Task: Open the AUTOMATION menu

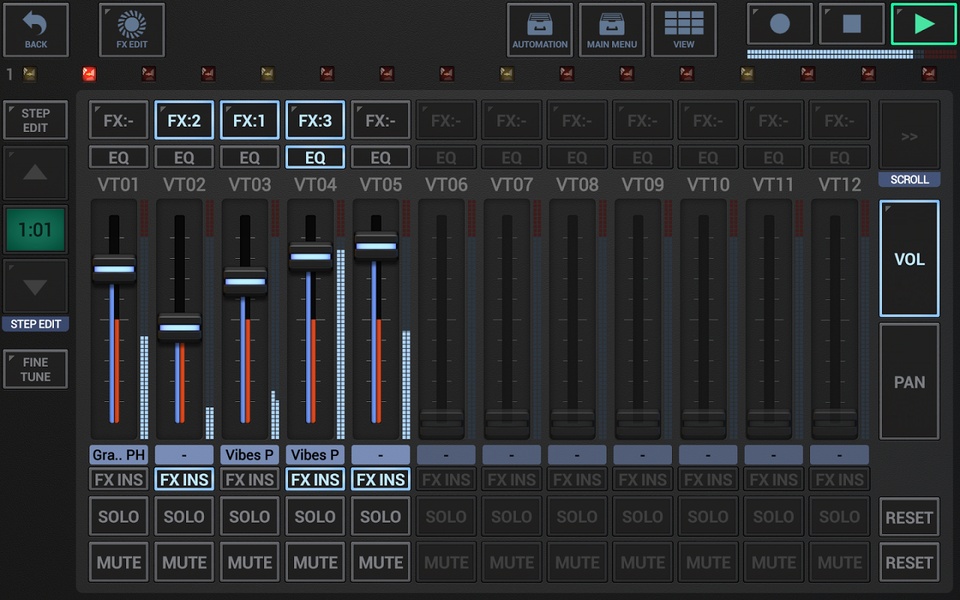Action: [539, 29]
